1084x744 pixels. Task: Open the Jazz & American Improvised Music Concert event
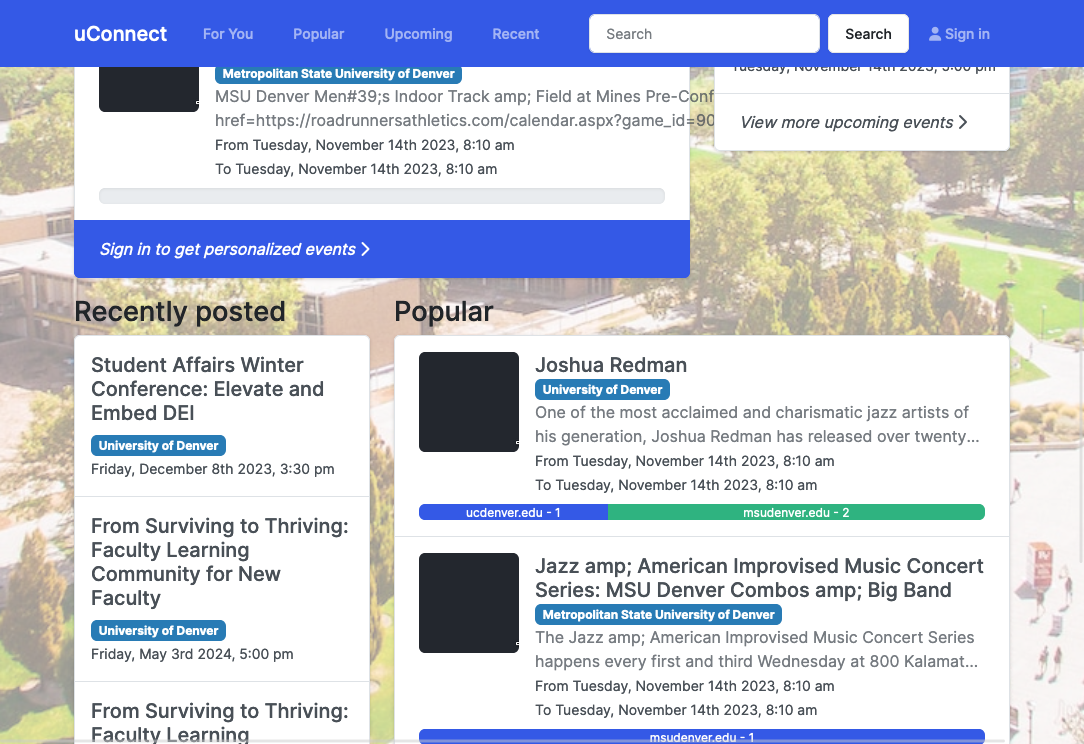(x=759, y=578)
